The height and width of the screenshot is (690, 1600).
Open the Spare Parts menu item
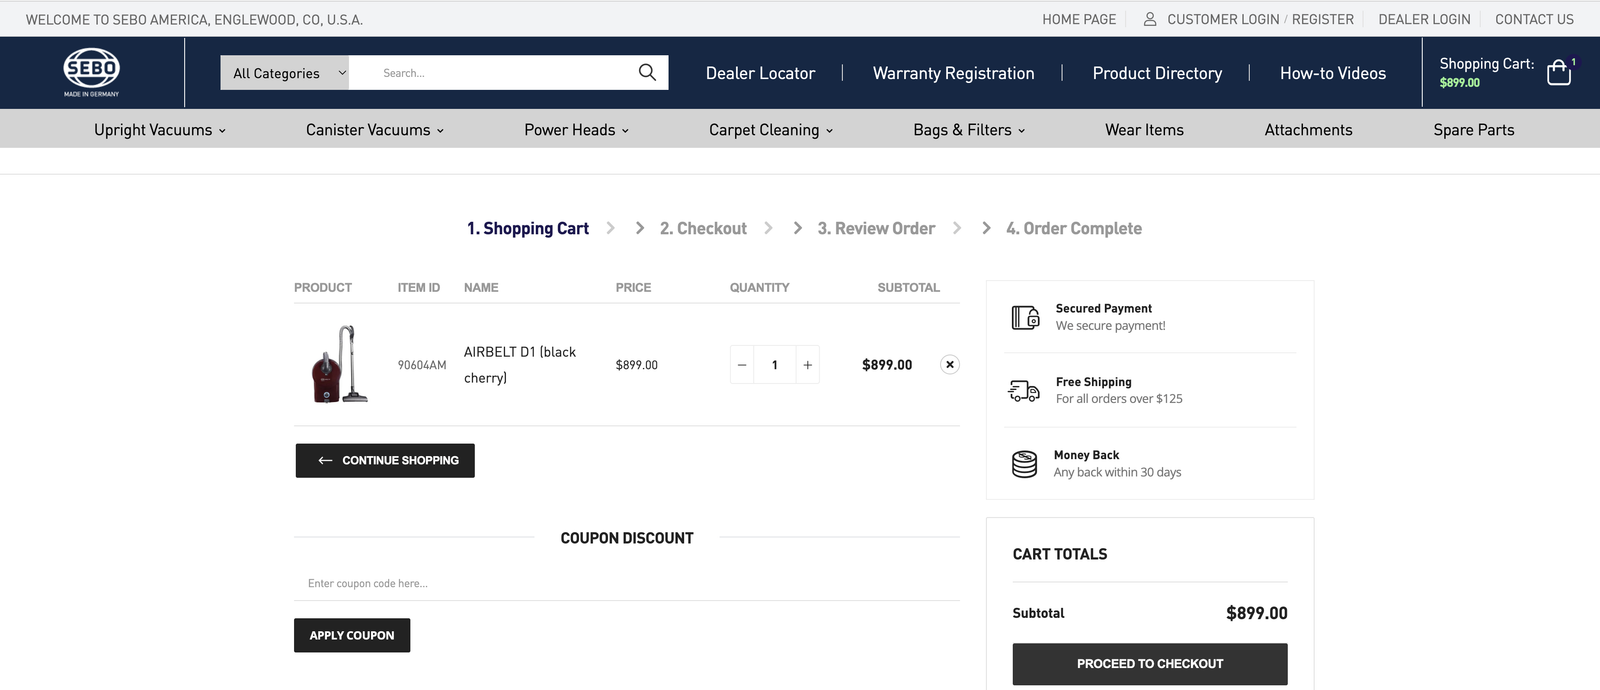point(1473,130)
